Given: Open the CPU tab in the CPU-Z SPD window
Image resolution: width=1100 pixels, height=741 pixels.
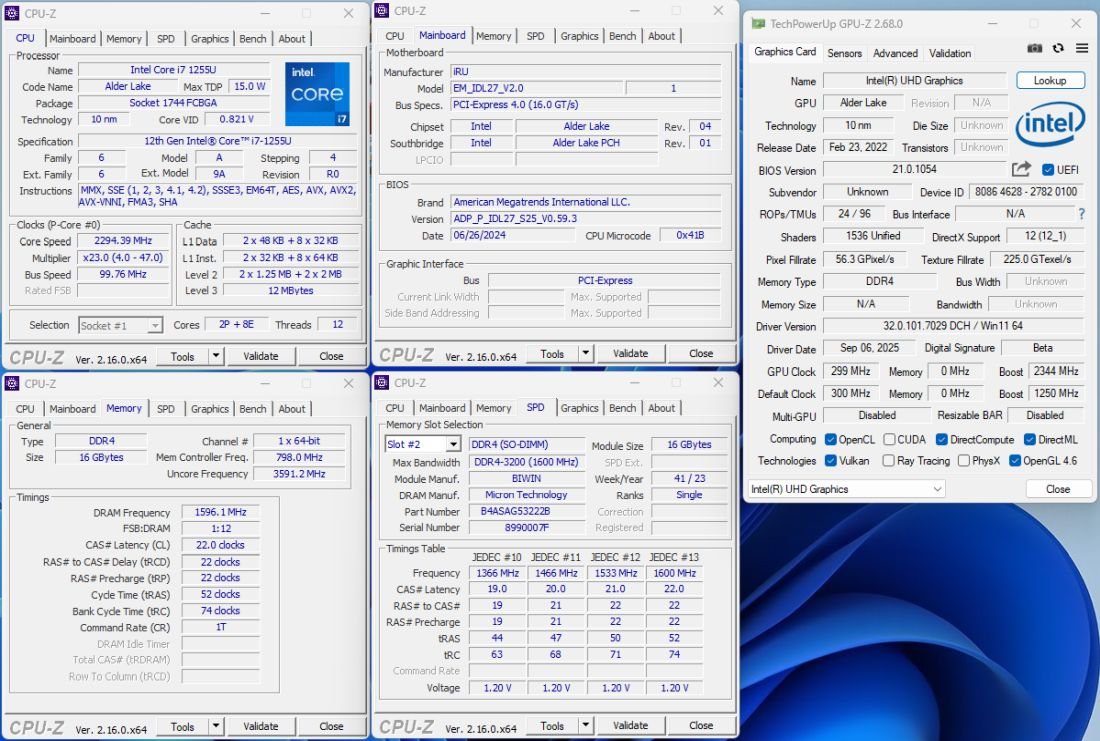Looking at the screenshot, I should pyautogui.click(x=394, y=408).
